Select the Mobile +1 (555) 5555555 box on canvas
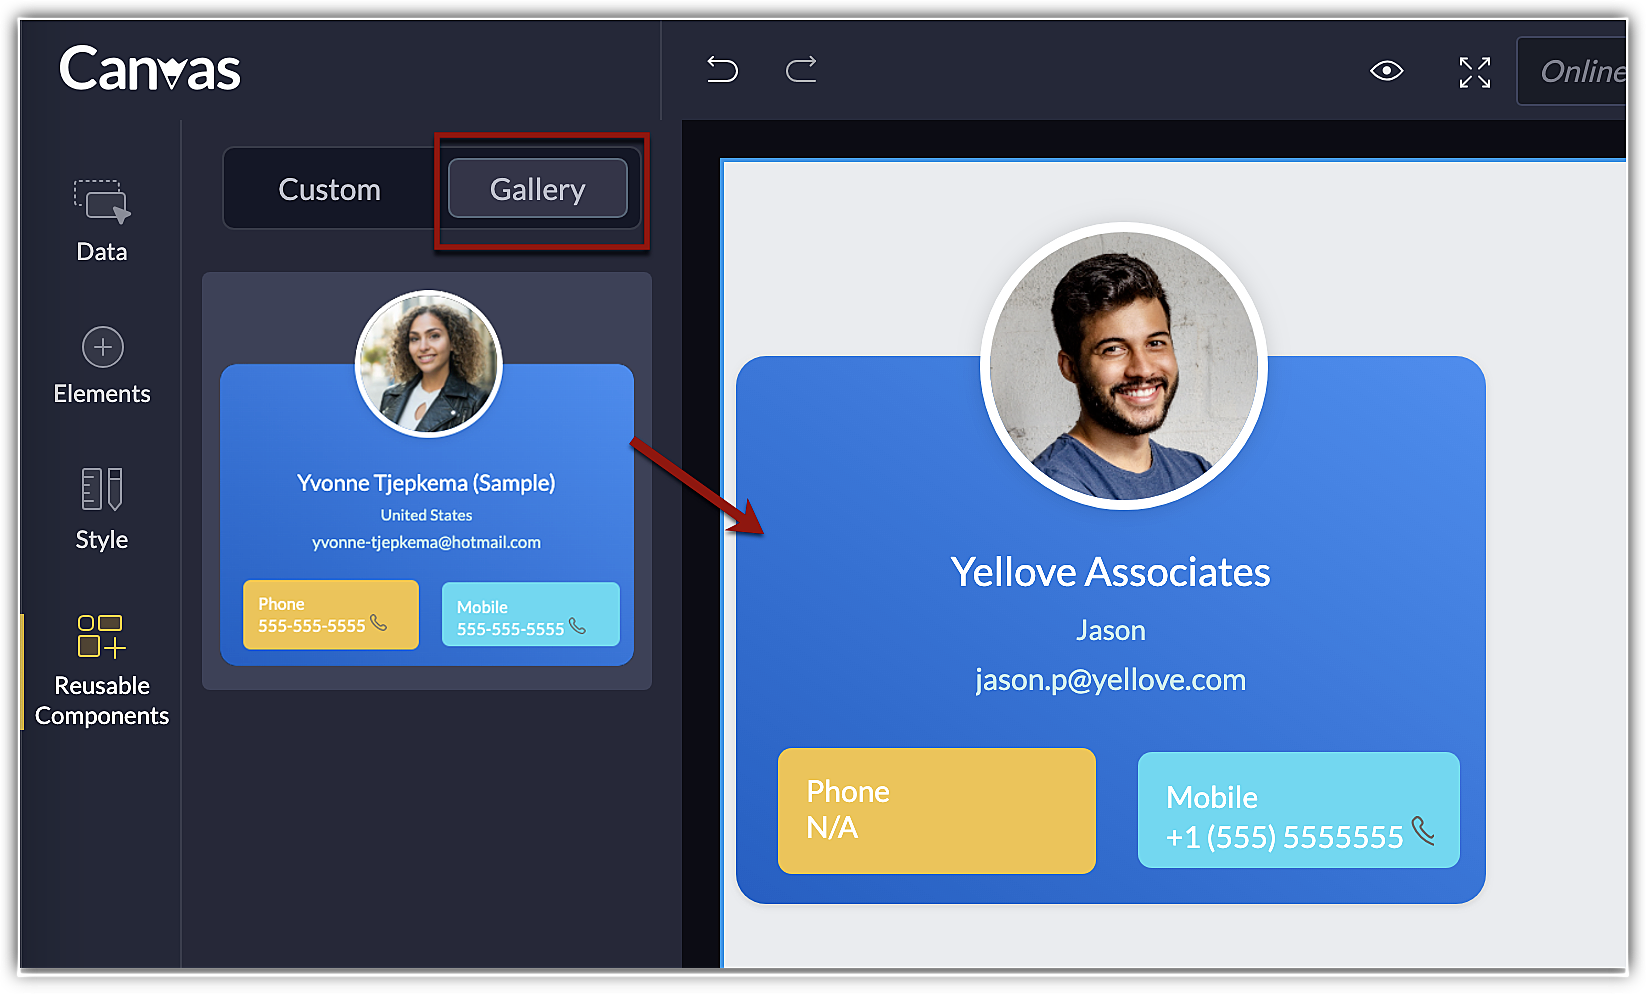 tap(1299, 810)
